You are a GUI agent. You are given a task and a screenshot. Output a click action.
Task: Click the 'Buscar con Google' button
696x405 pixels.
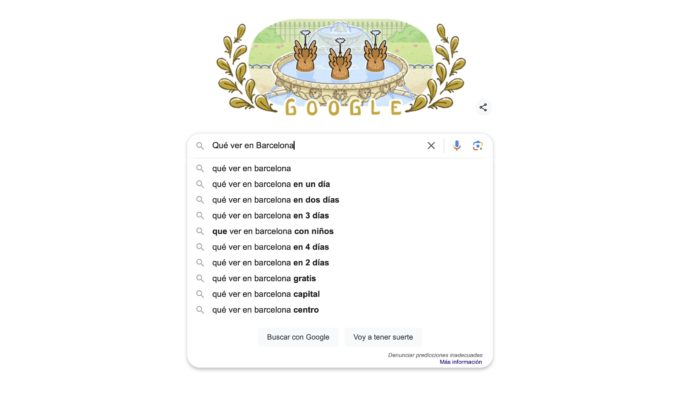tap(298, 337)
